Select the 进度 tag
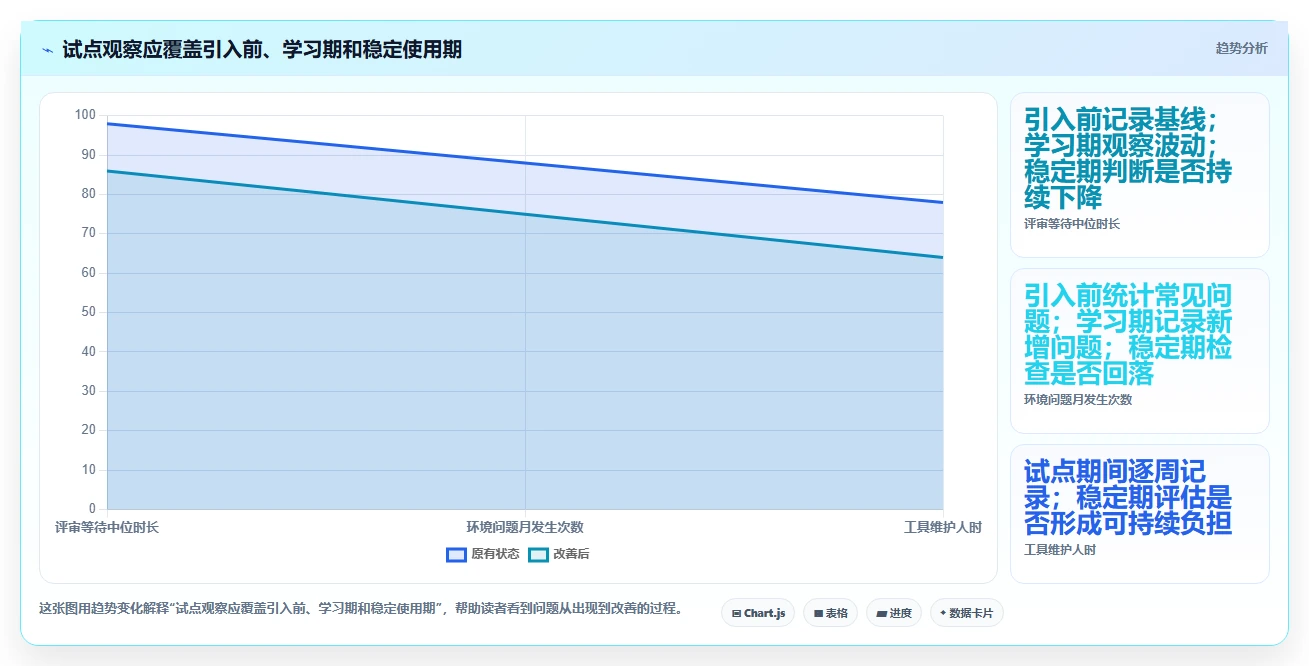The width and height of the screenshot is (1309, 666). click(x=894, y=613)
